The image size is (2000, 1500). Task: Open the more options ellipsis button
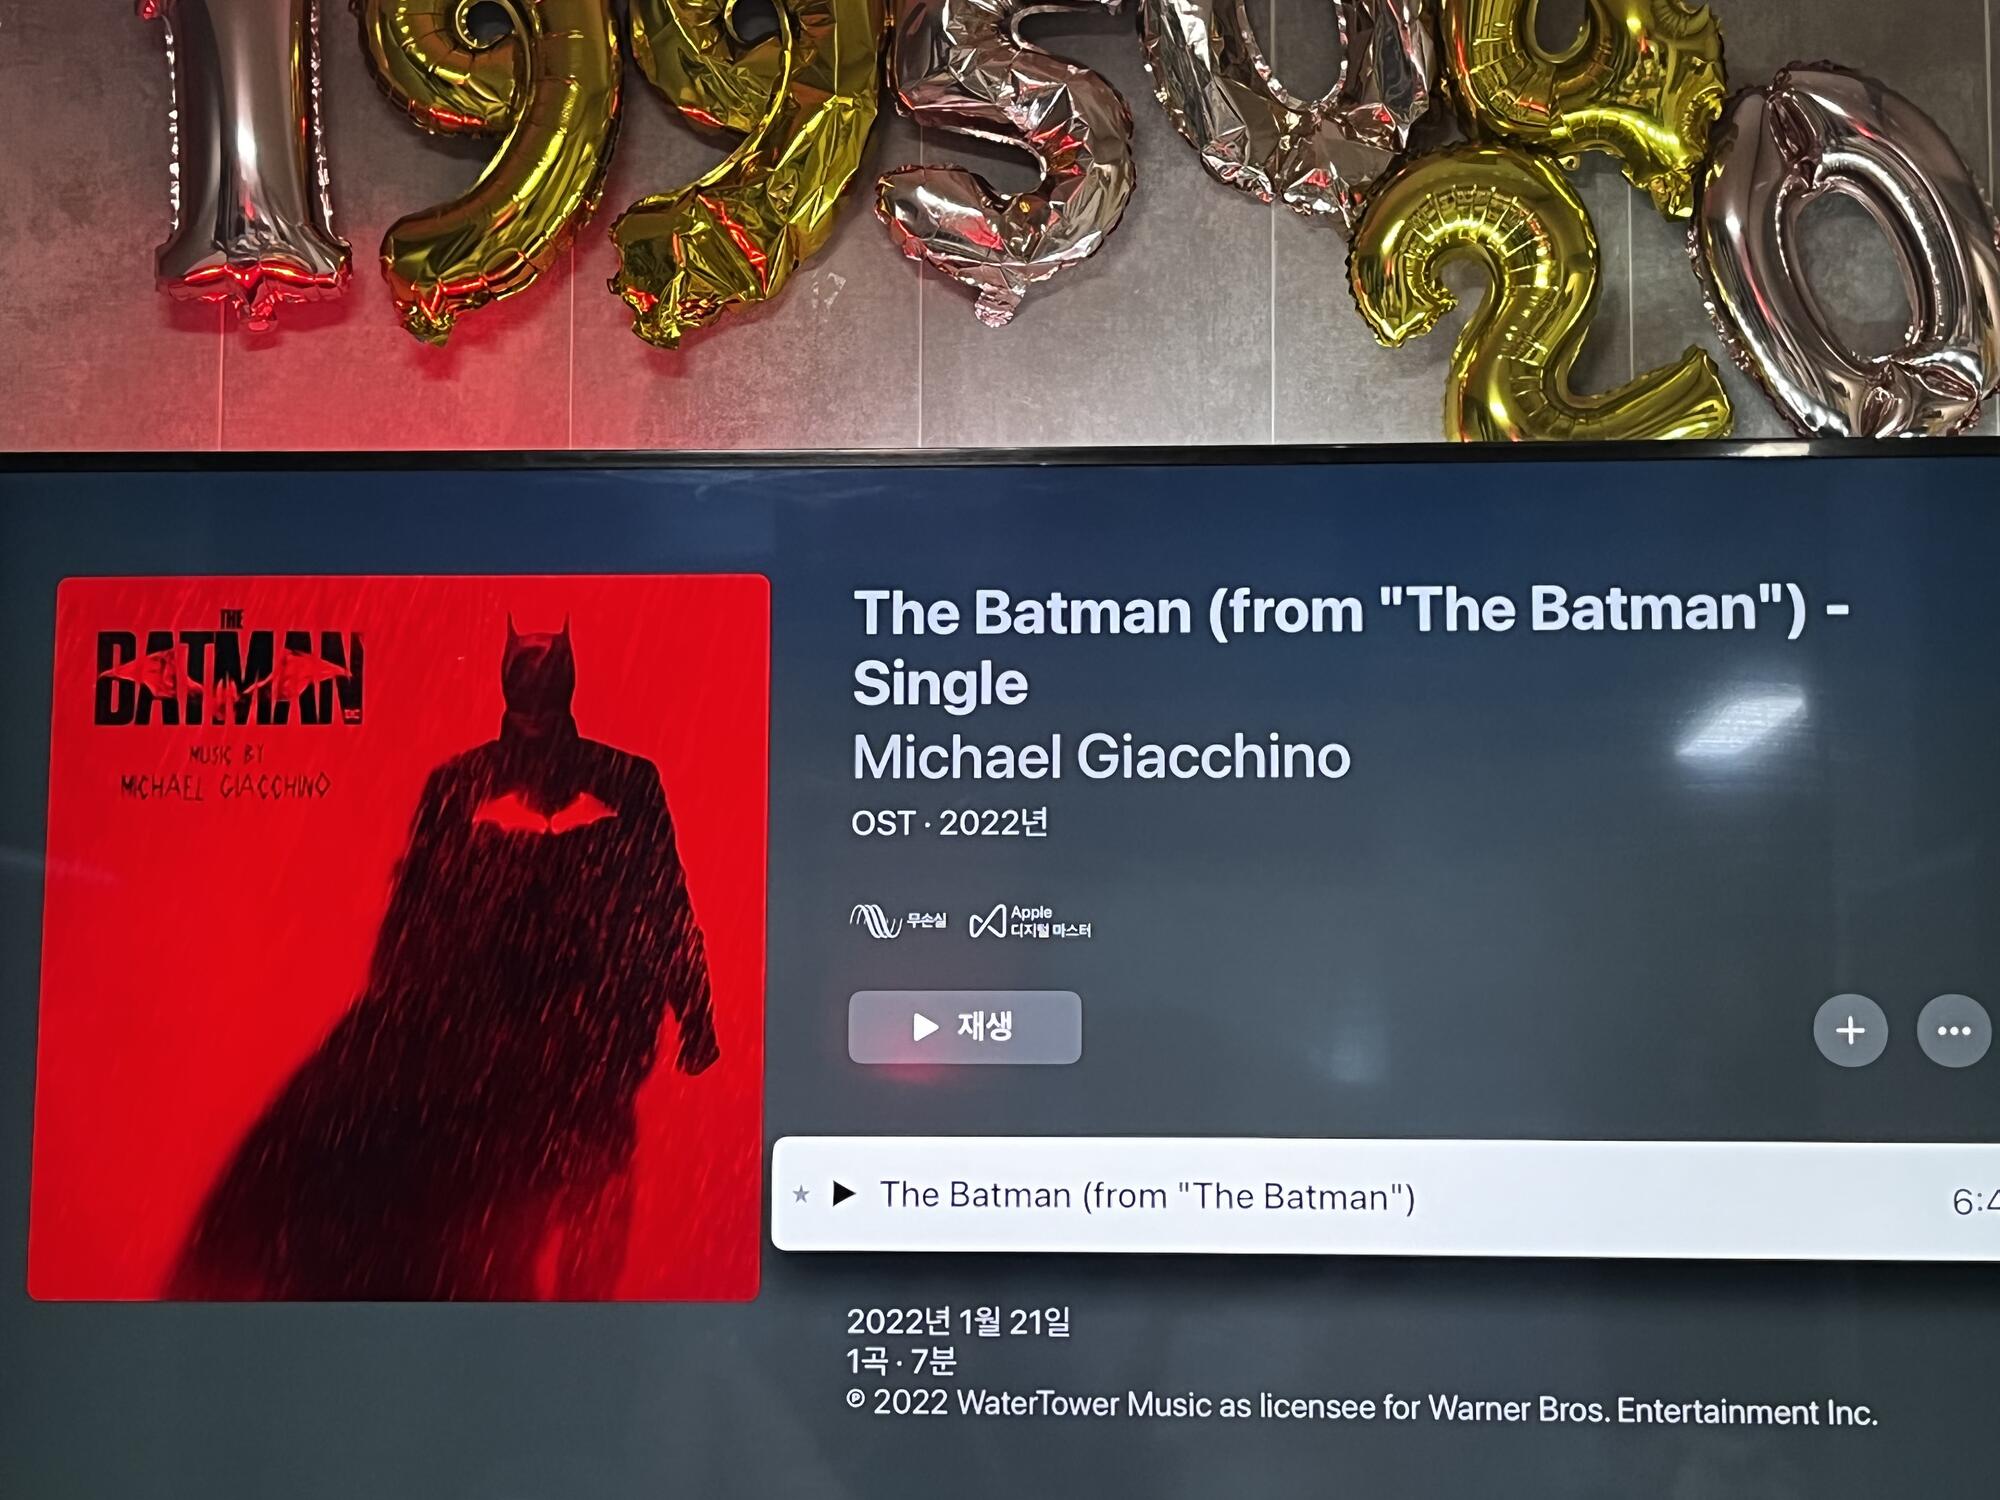coord(1954,1031)
